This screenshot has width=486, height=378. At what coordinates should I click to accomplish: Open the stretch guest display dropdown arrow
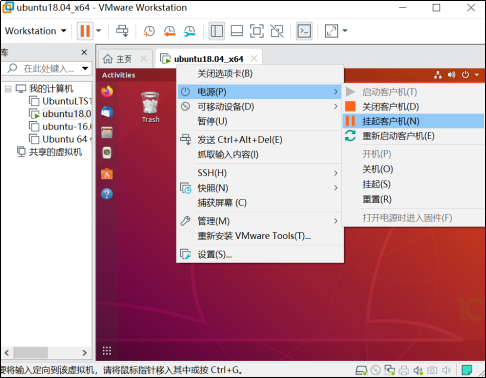(x=345, y=31)
